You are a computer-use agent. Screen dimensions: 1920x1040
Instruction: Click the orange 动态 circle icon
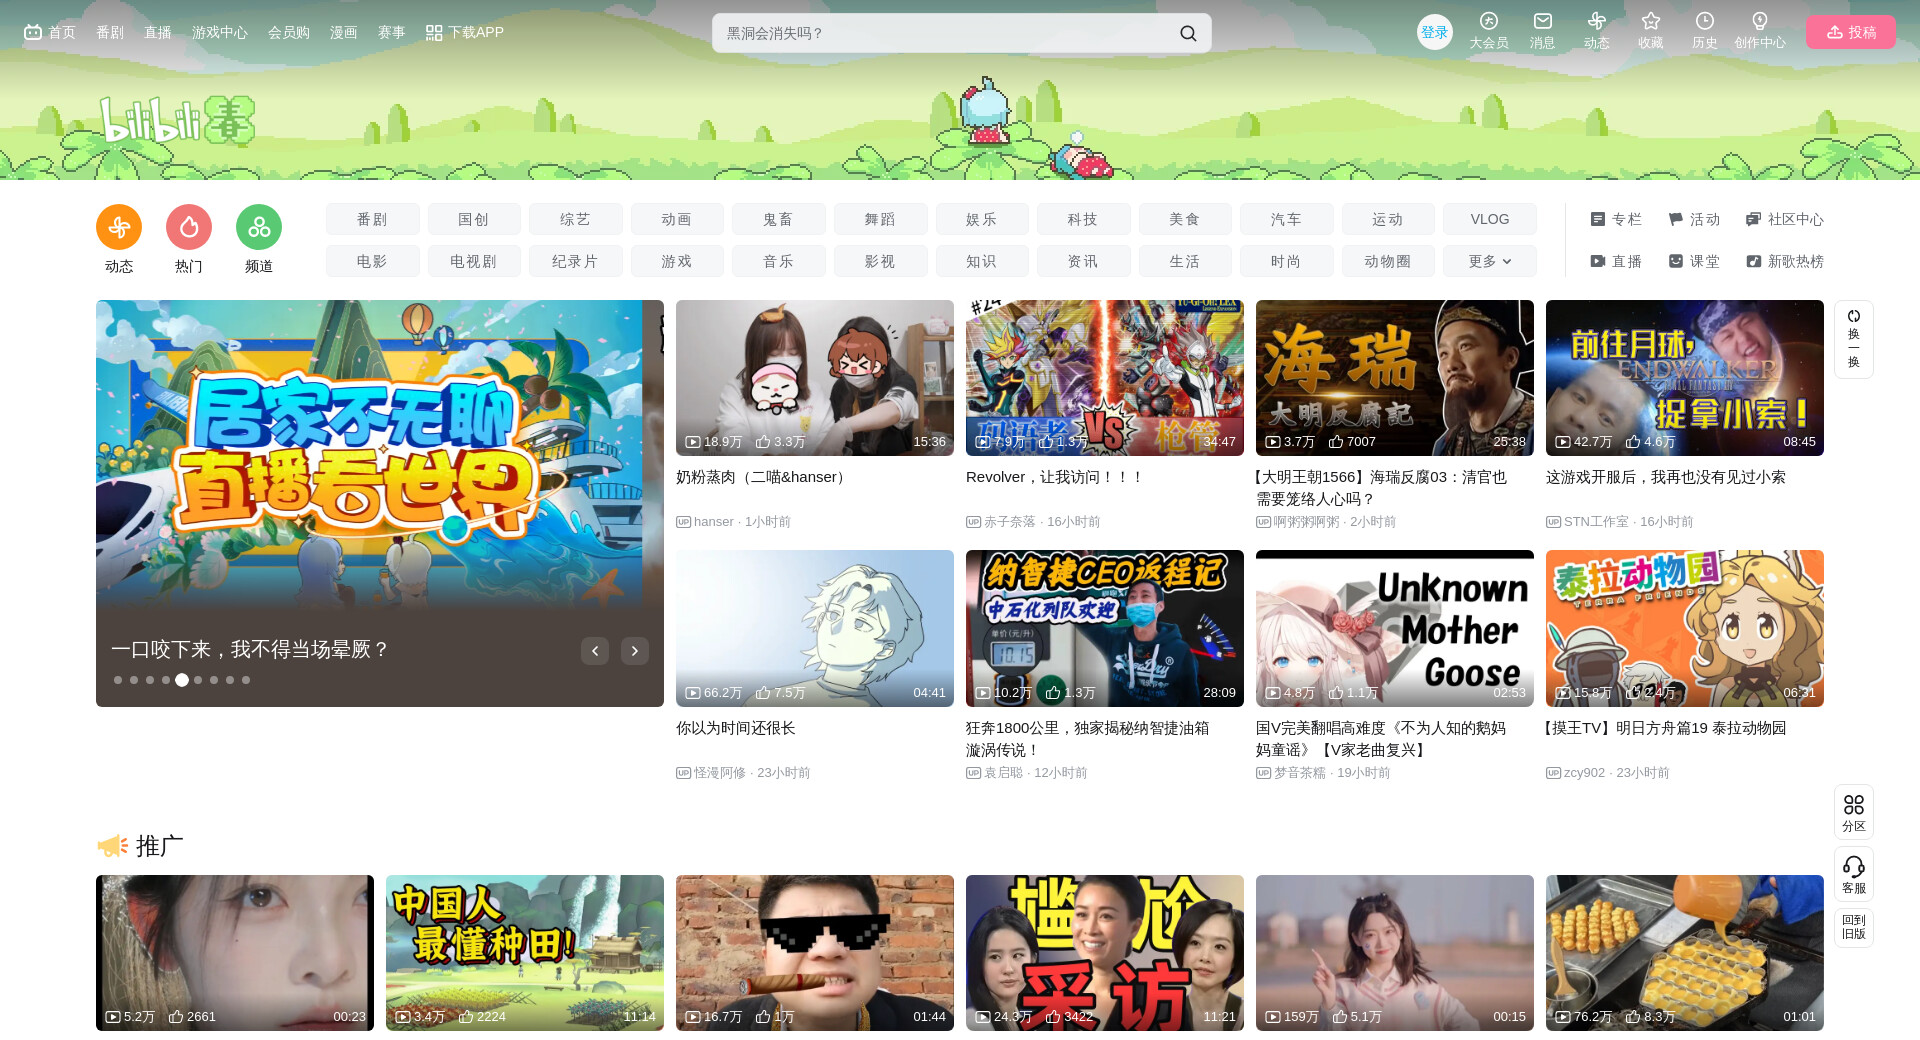pos(119,228)
